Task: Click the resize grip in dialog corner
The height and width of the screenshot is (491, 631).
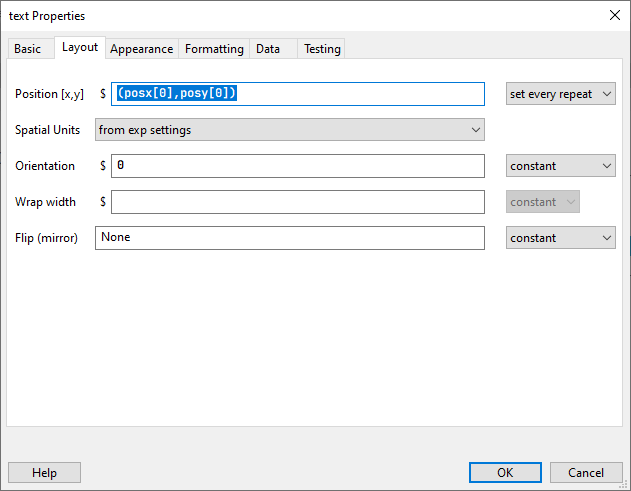Action: pyautogui.click(x=624, y=484)
